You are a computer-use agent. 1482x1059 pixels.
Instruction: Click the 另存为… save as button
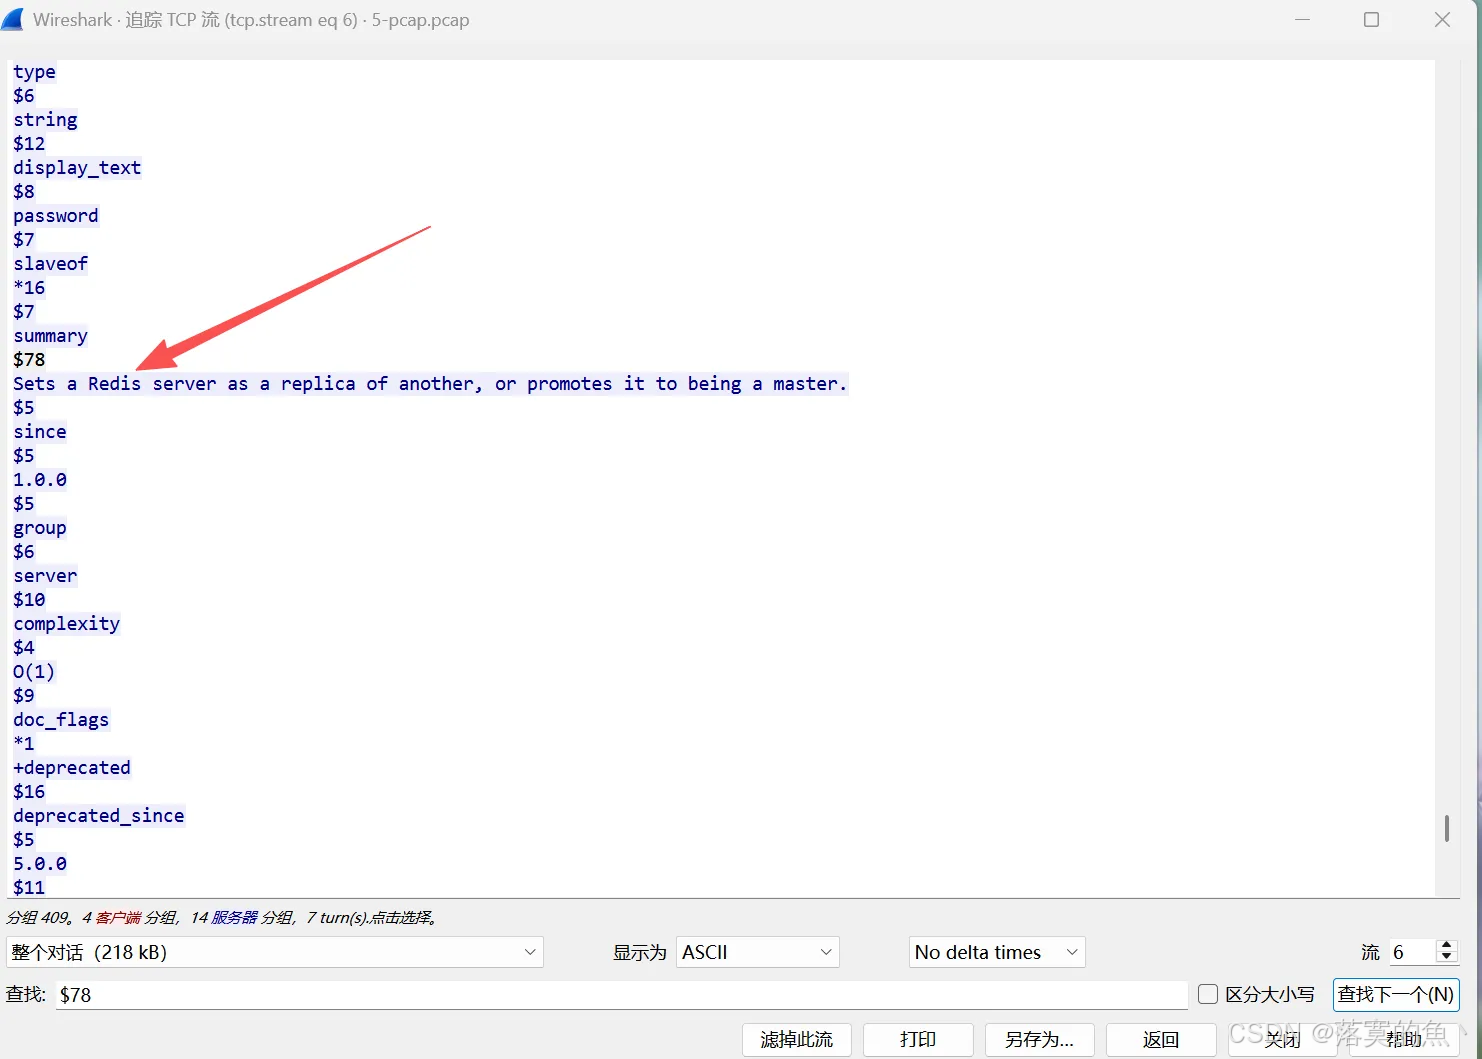[x=1039, y=1039]
